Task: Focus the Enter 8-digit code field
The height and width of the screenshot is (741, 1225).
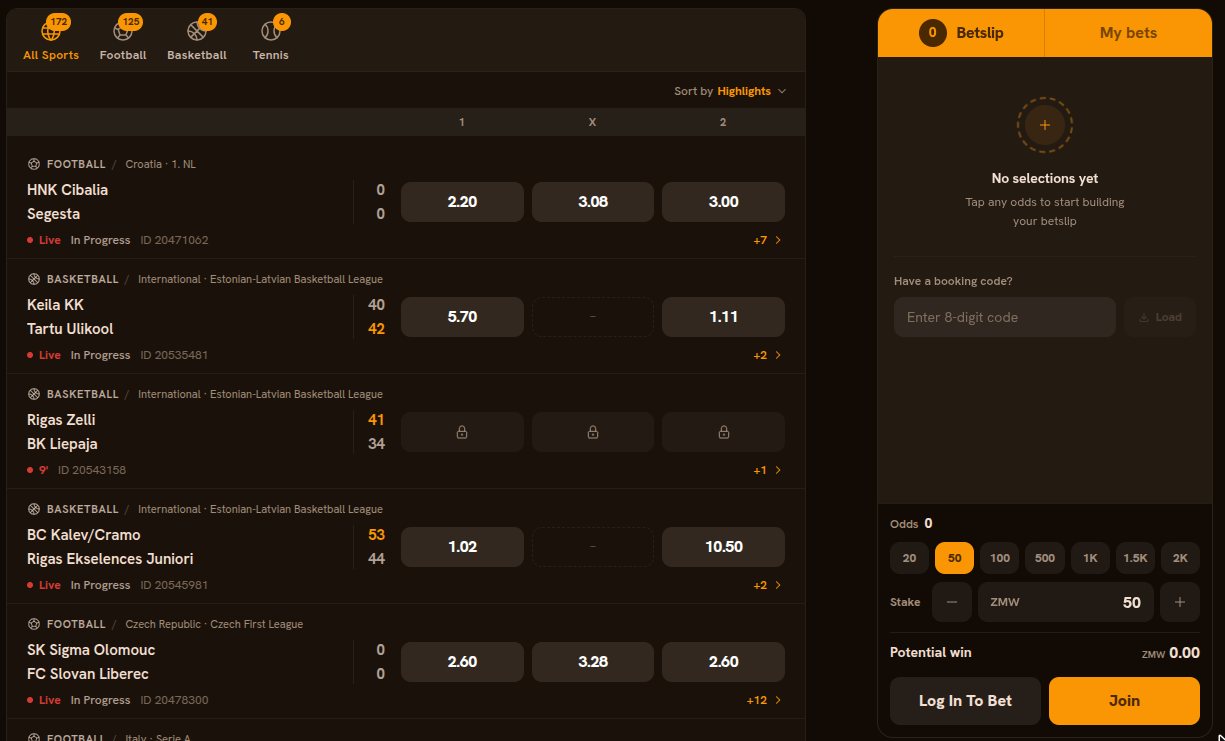Action: (x=1005, y=317)
